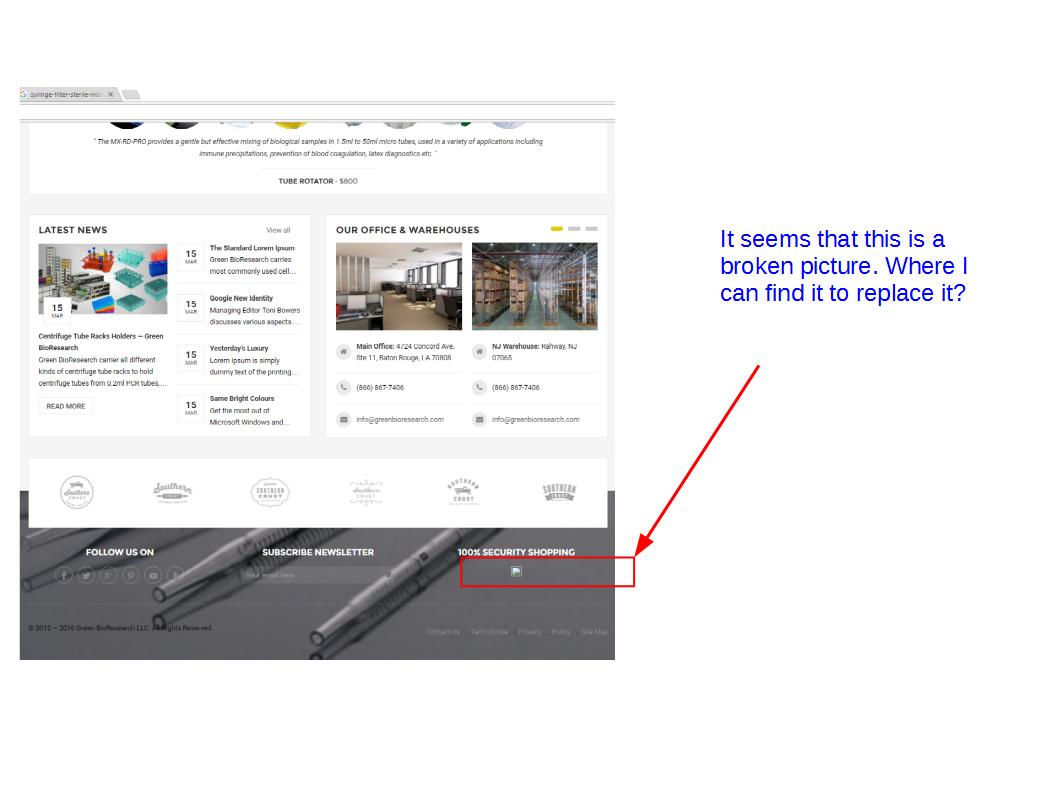Click the broken image under Security Shopping

[x=516, y=572]
